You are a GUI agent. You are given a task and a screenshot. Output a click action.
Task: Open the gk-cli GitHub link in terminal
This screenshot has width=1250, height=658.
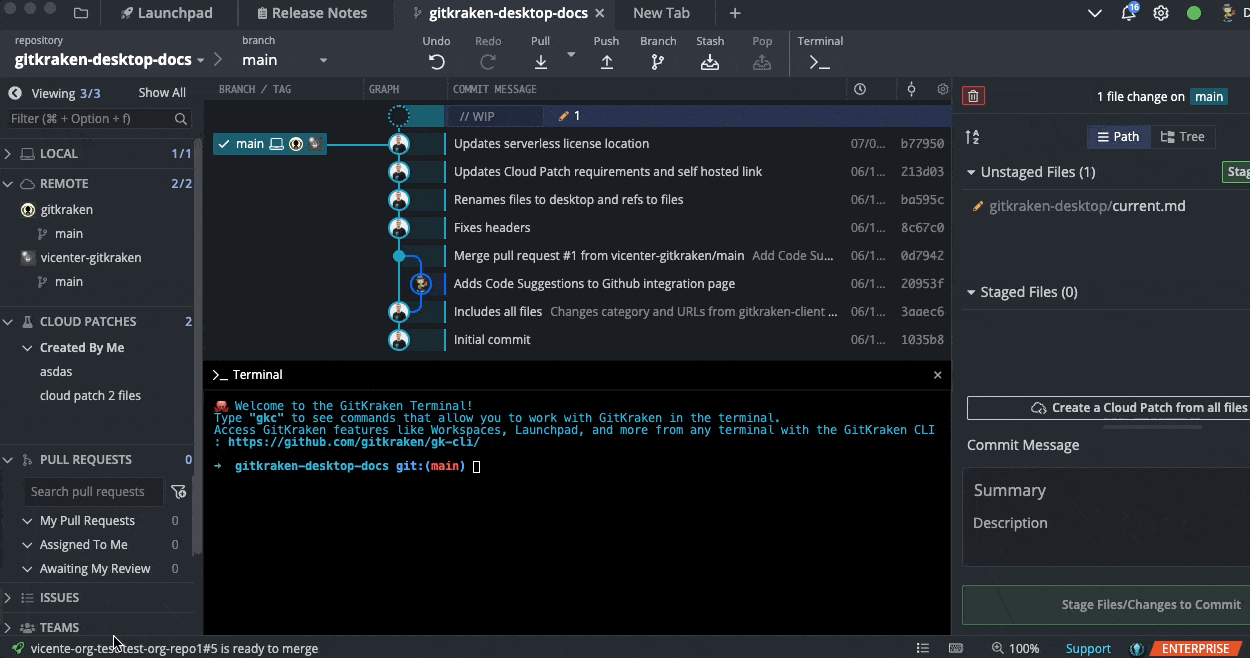354,442
